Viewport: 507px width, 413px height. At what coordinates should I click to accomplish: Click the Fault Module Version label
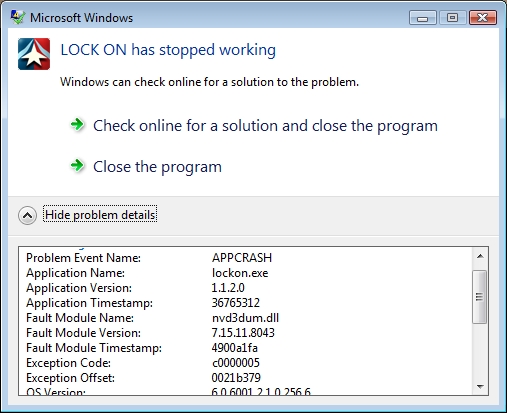click(x=83, y=333)
